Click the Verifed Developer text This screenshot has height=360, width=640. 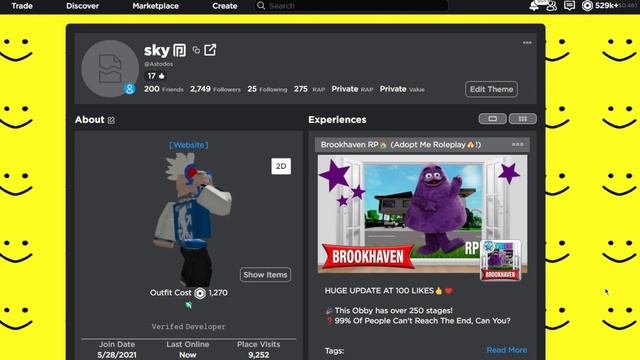click(189, 327)
